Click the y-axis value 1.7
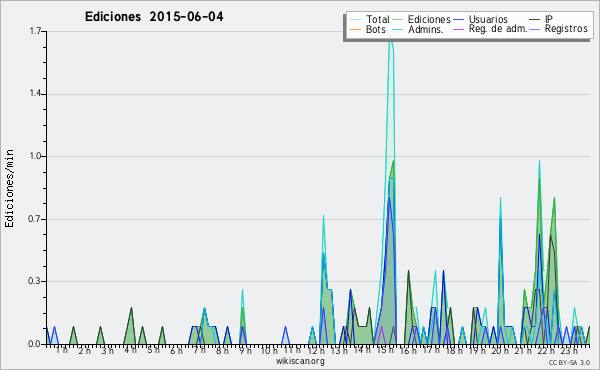Viewport: 600px width, 370px height. (35, 31)
